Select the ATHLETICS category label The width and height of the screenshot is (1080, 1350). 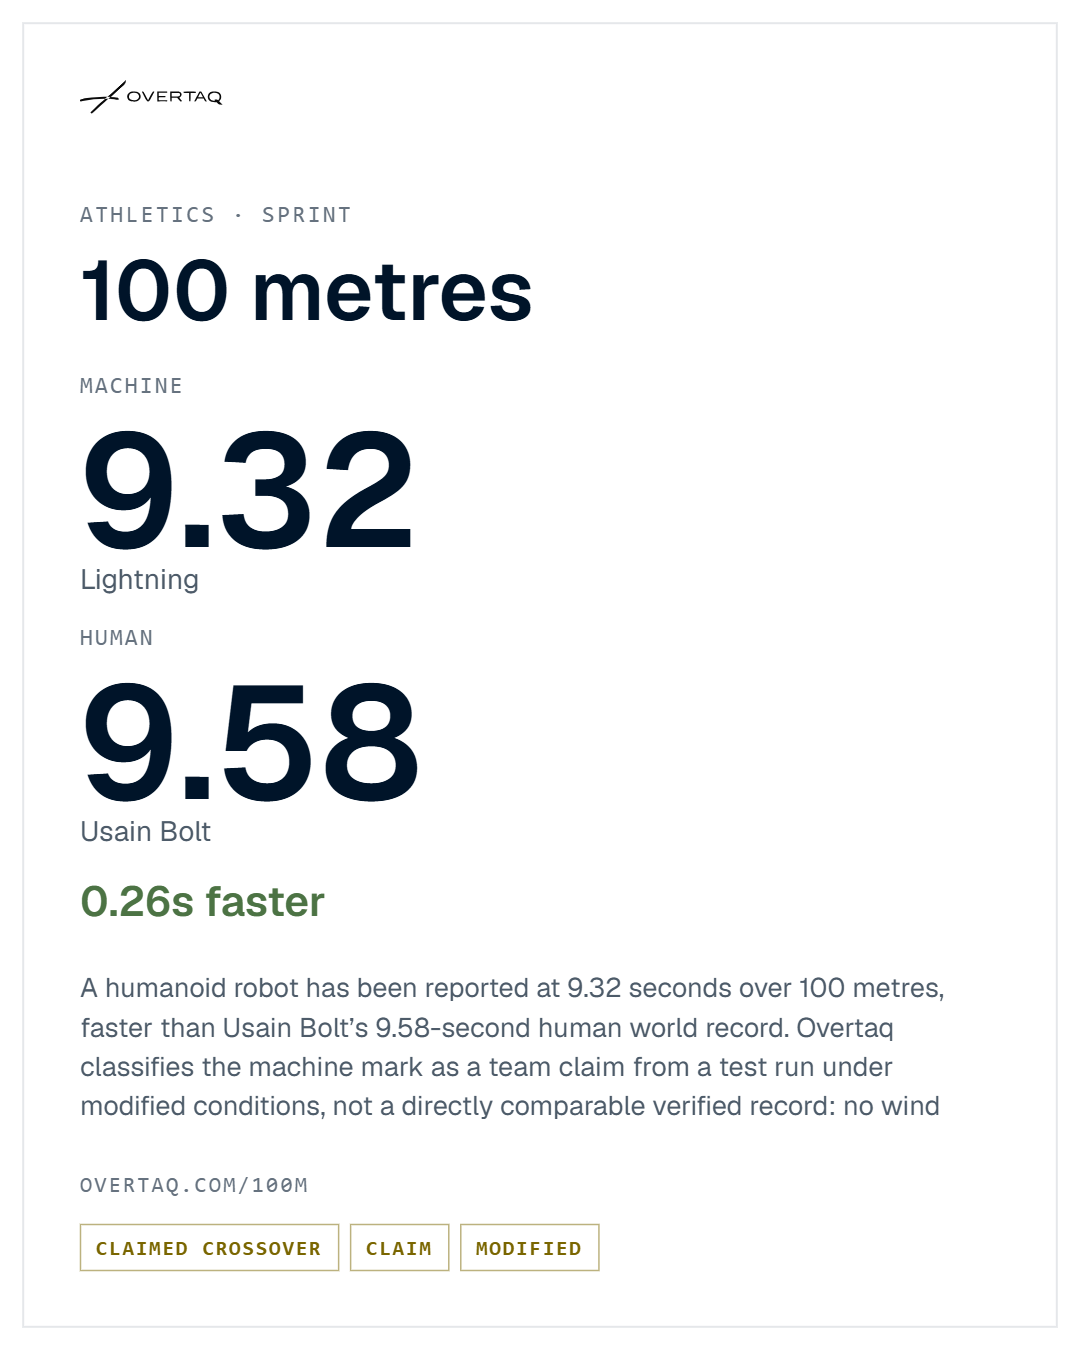[x=147, y=215]
